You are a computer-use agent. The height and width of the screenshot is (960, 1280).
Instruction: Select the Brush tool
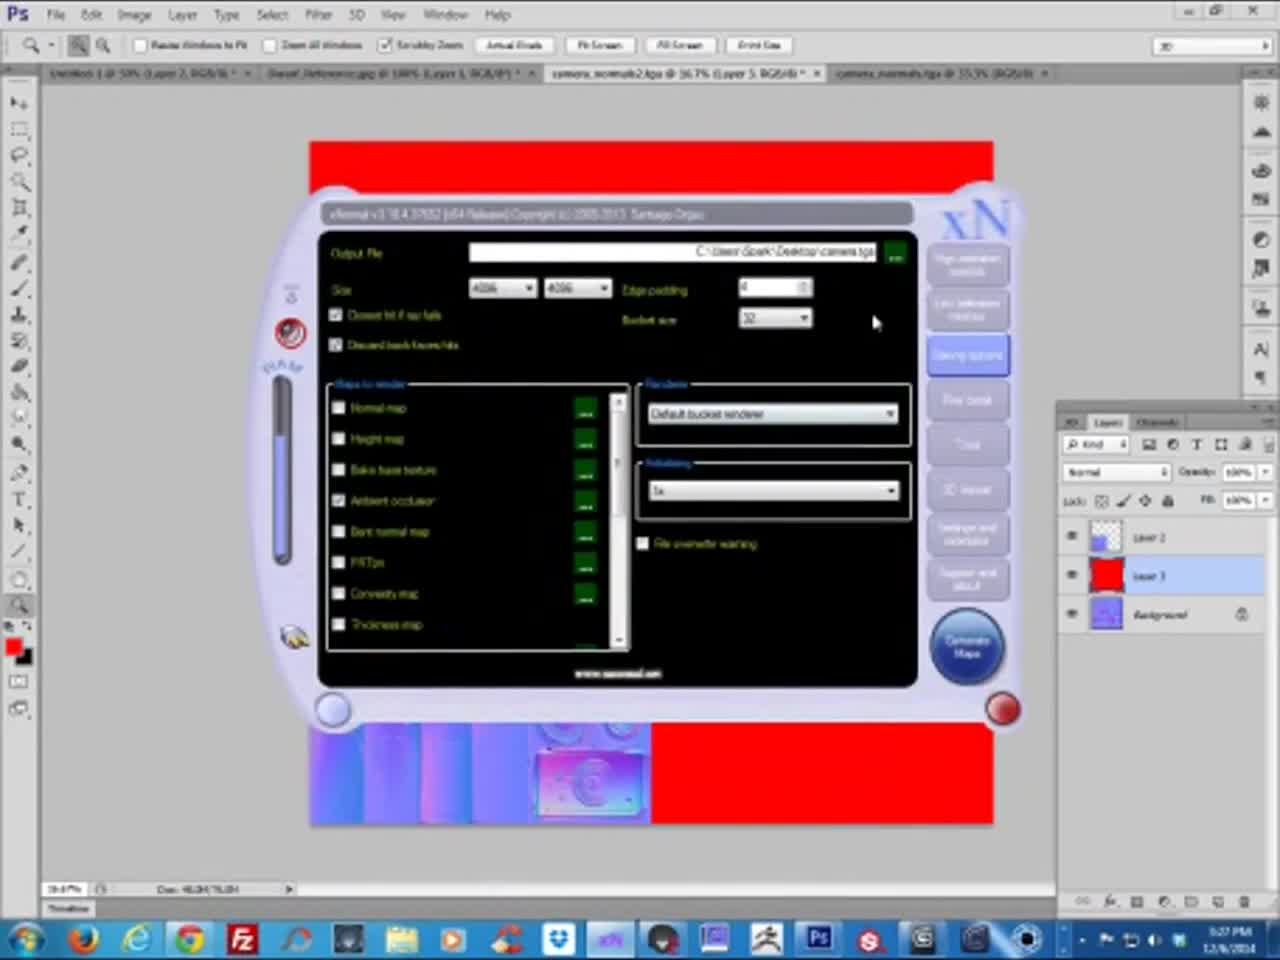tap(19, 288)
